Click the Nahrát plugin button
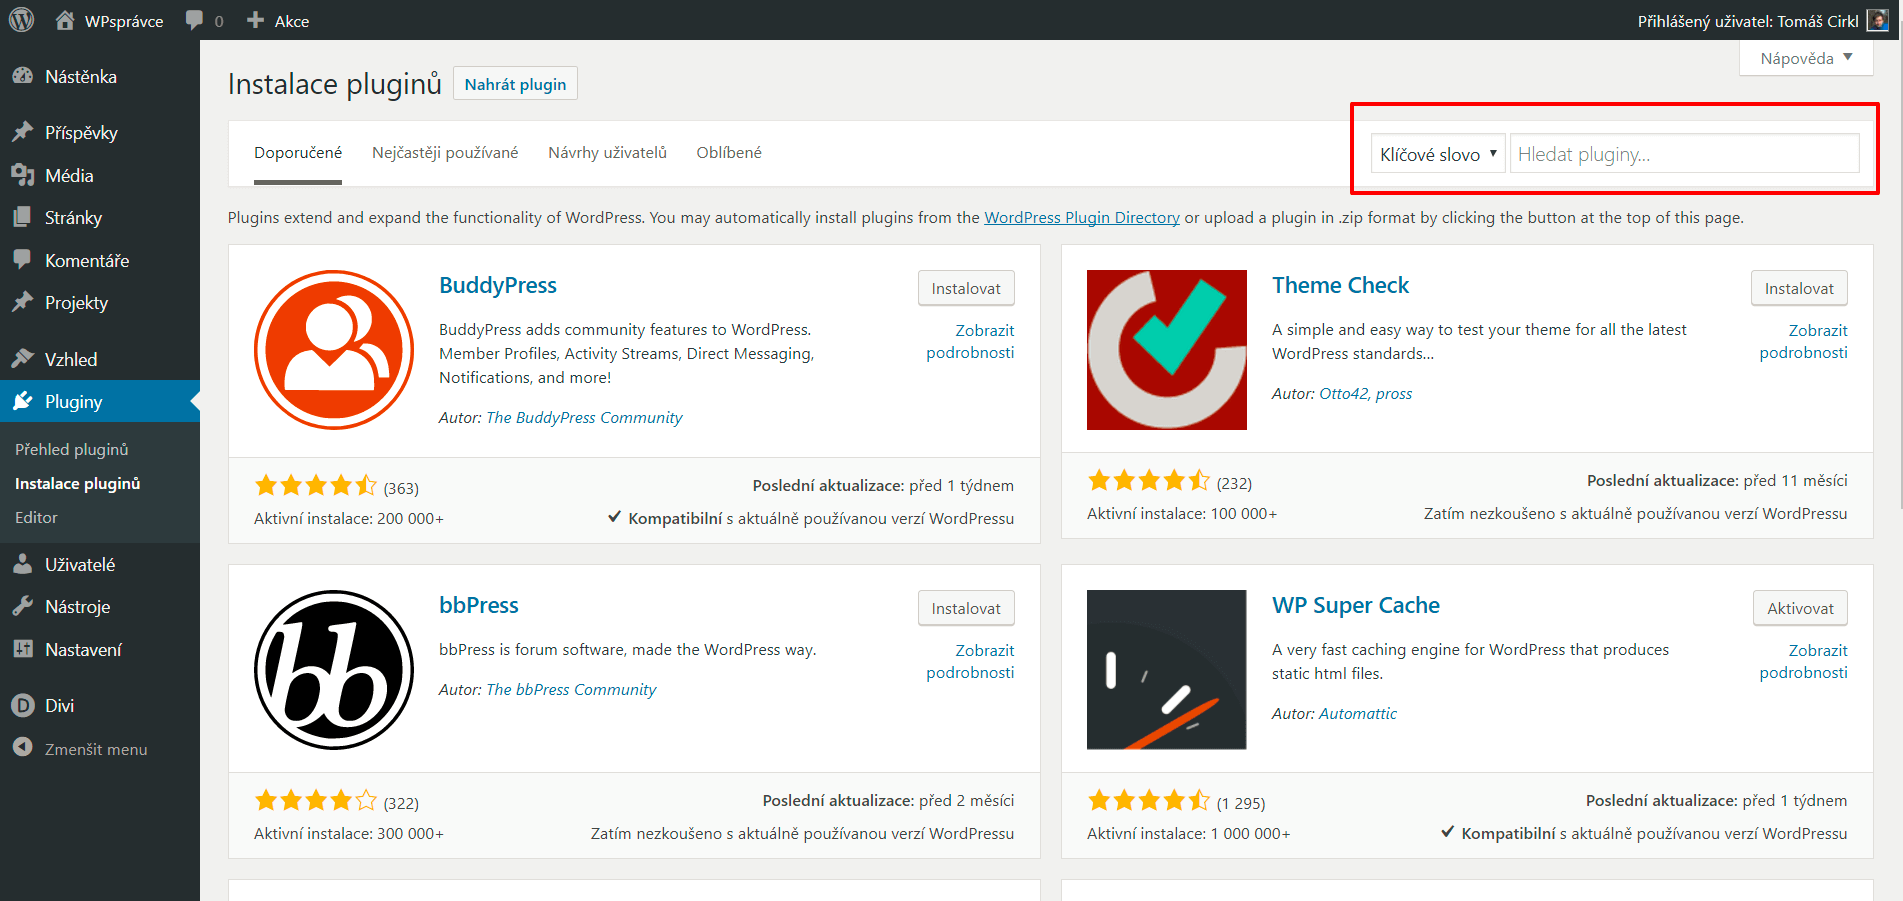Screen dimensions: 1903x901 pos(515,84)
